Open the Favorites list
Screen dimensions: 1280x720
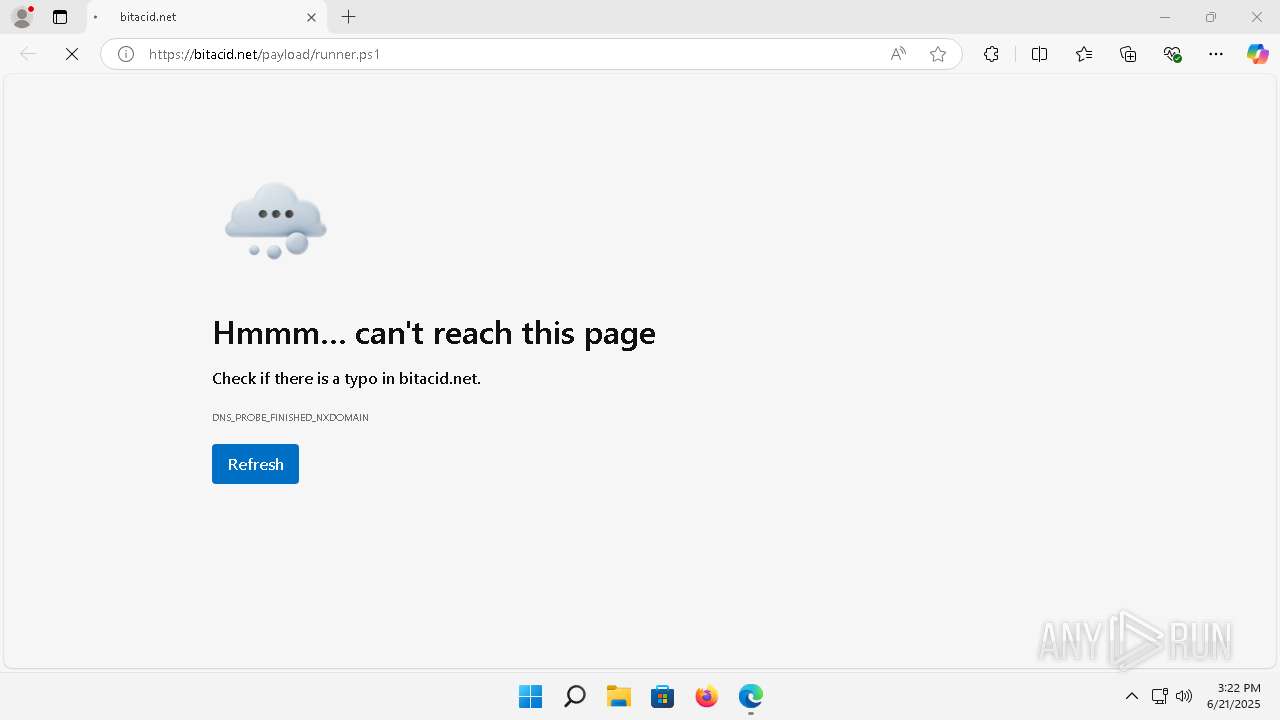pyautogui.click(x=1084, y=54)
